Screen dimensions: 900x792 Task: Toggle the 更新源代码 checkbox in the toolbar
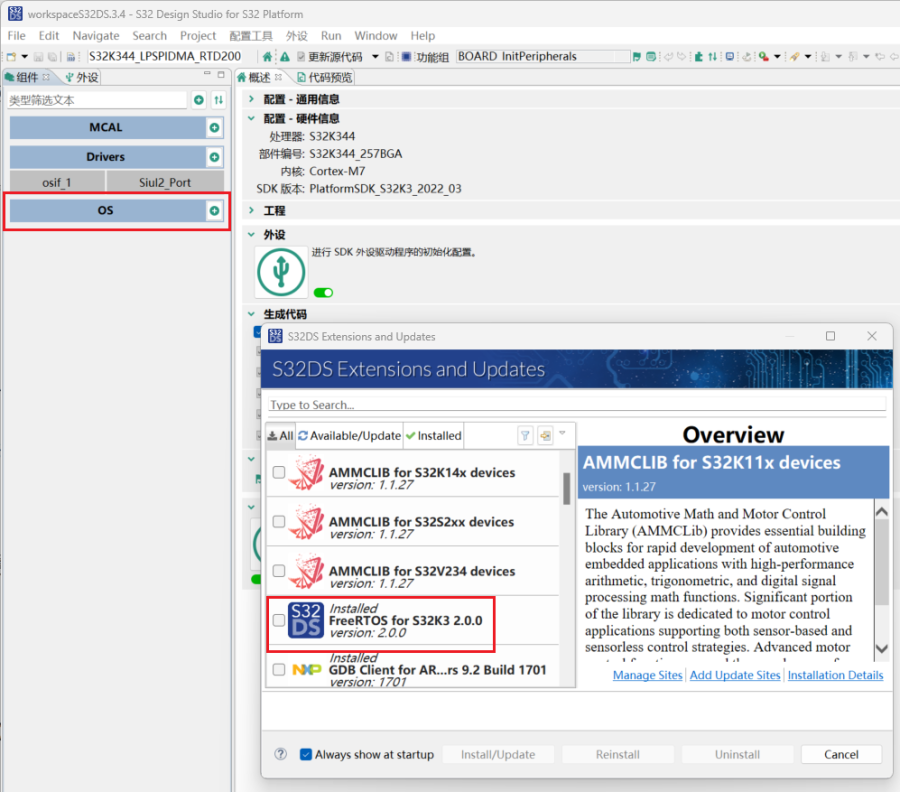(301, 57)
